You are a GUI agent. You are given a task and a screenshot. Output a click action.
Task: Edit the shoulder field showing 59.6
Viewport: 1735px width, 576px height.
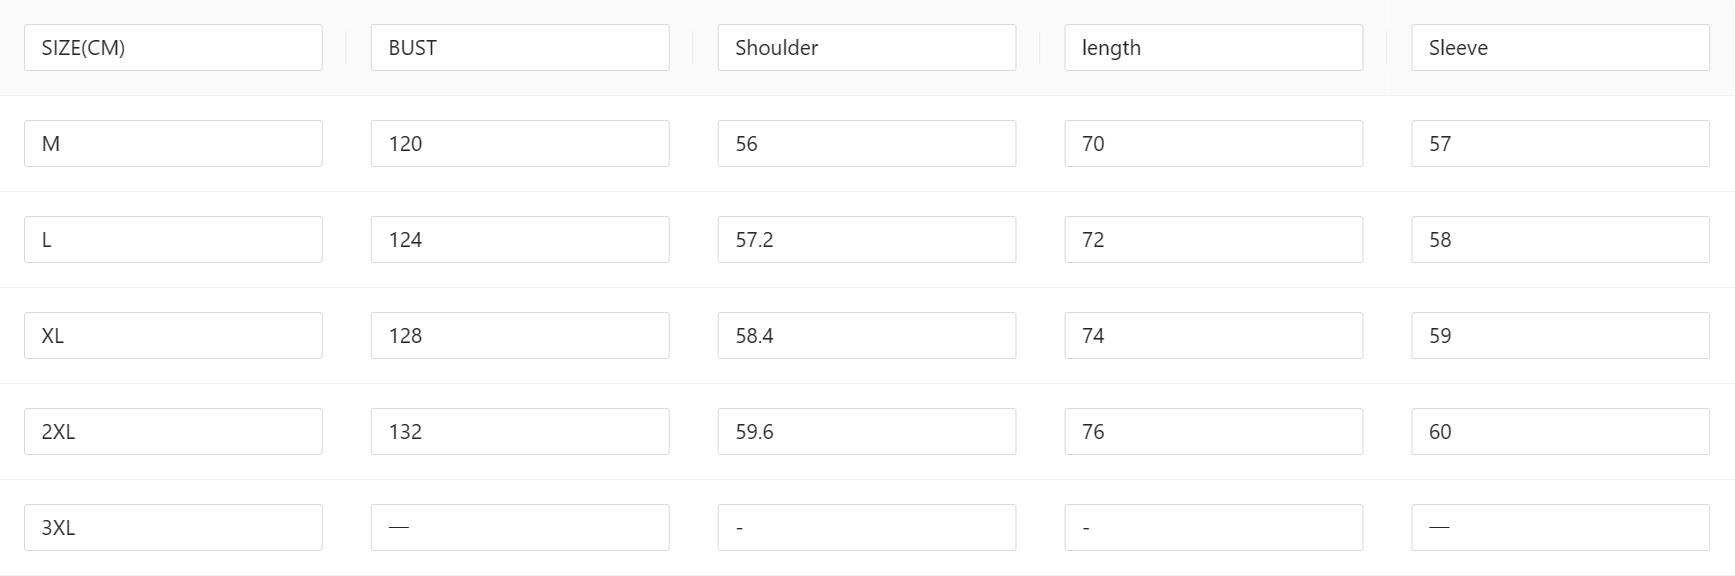867,432
